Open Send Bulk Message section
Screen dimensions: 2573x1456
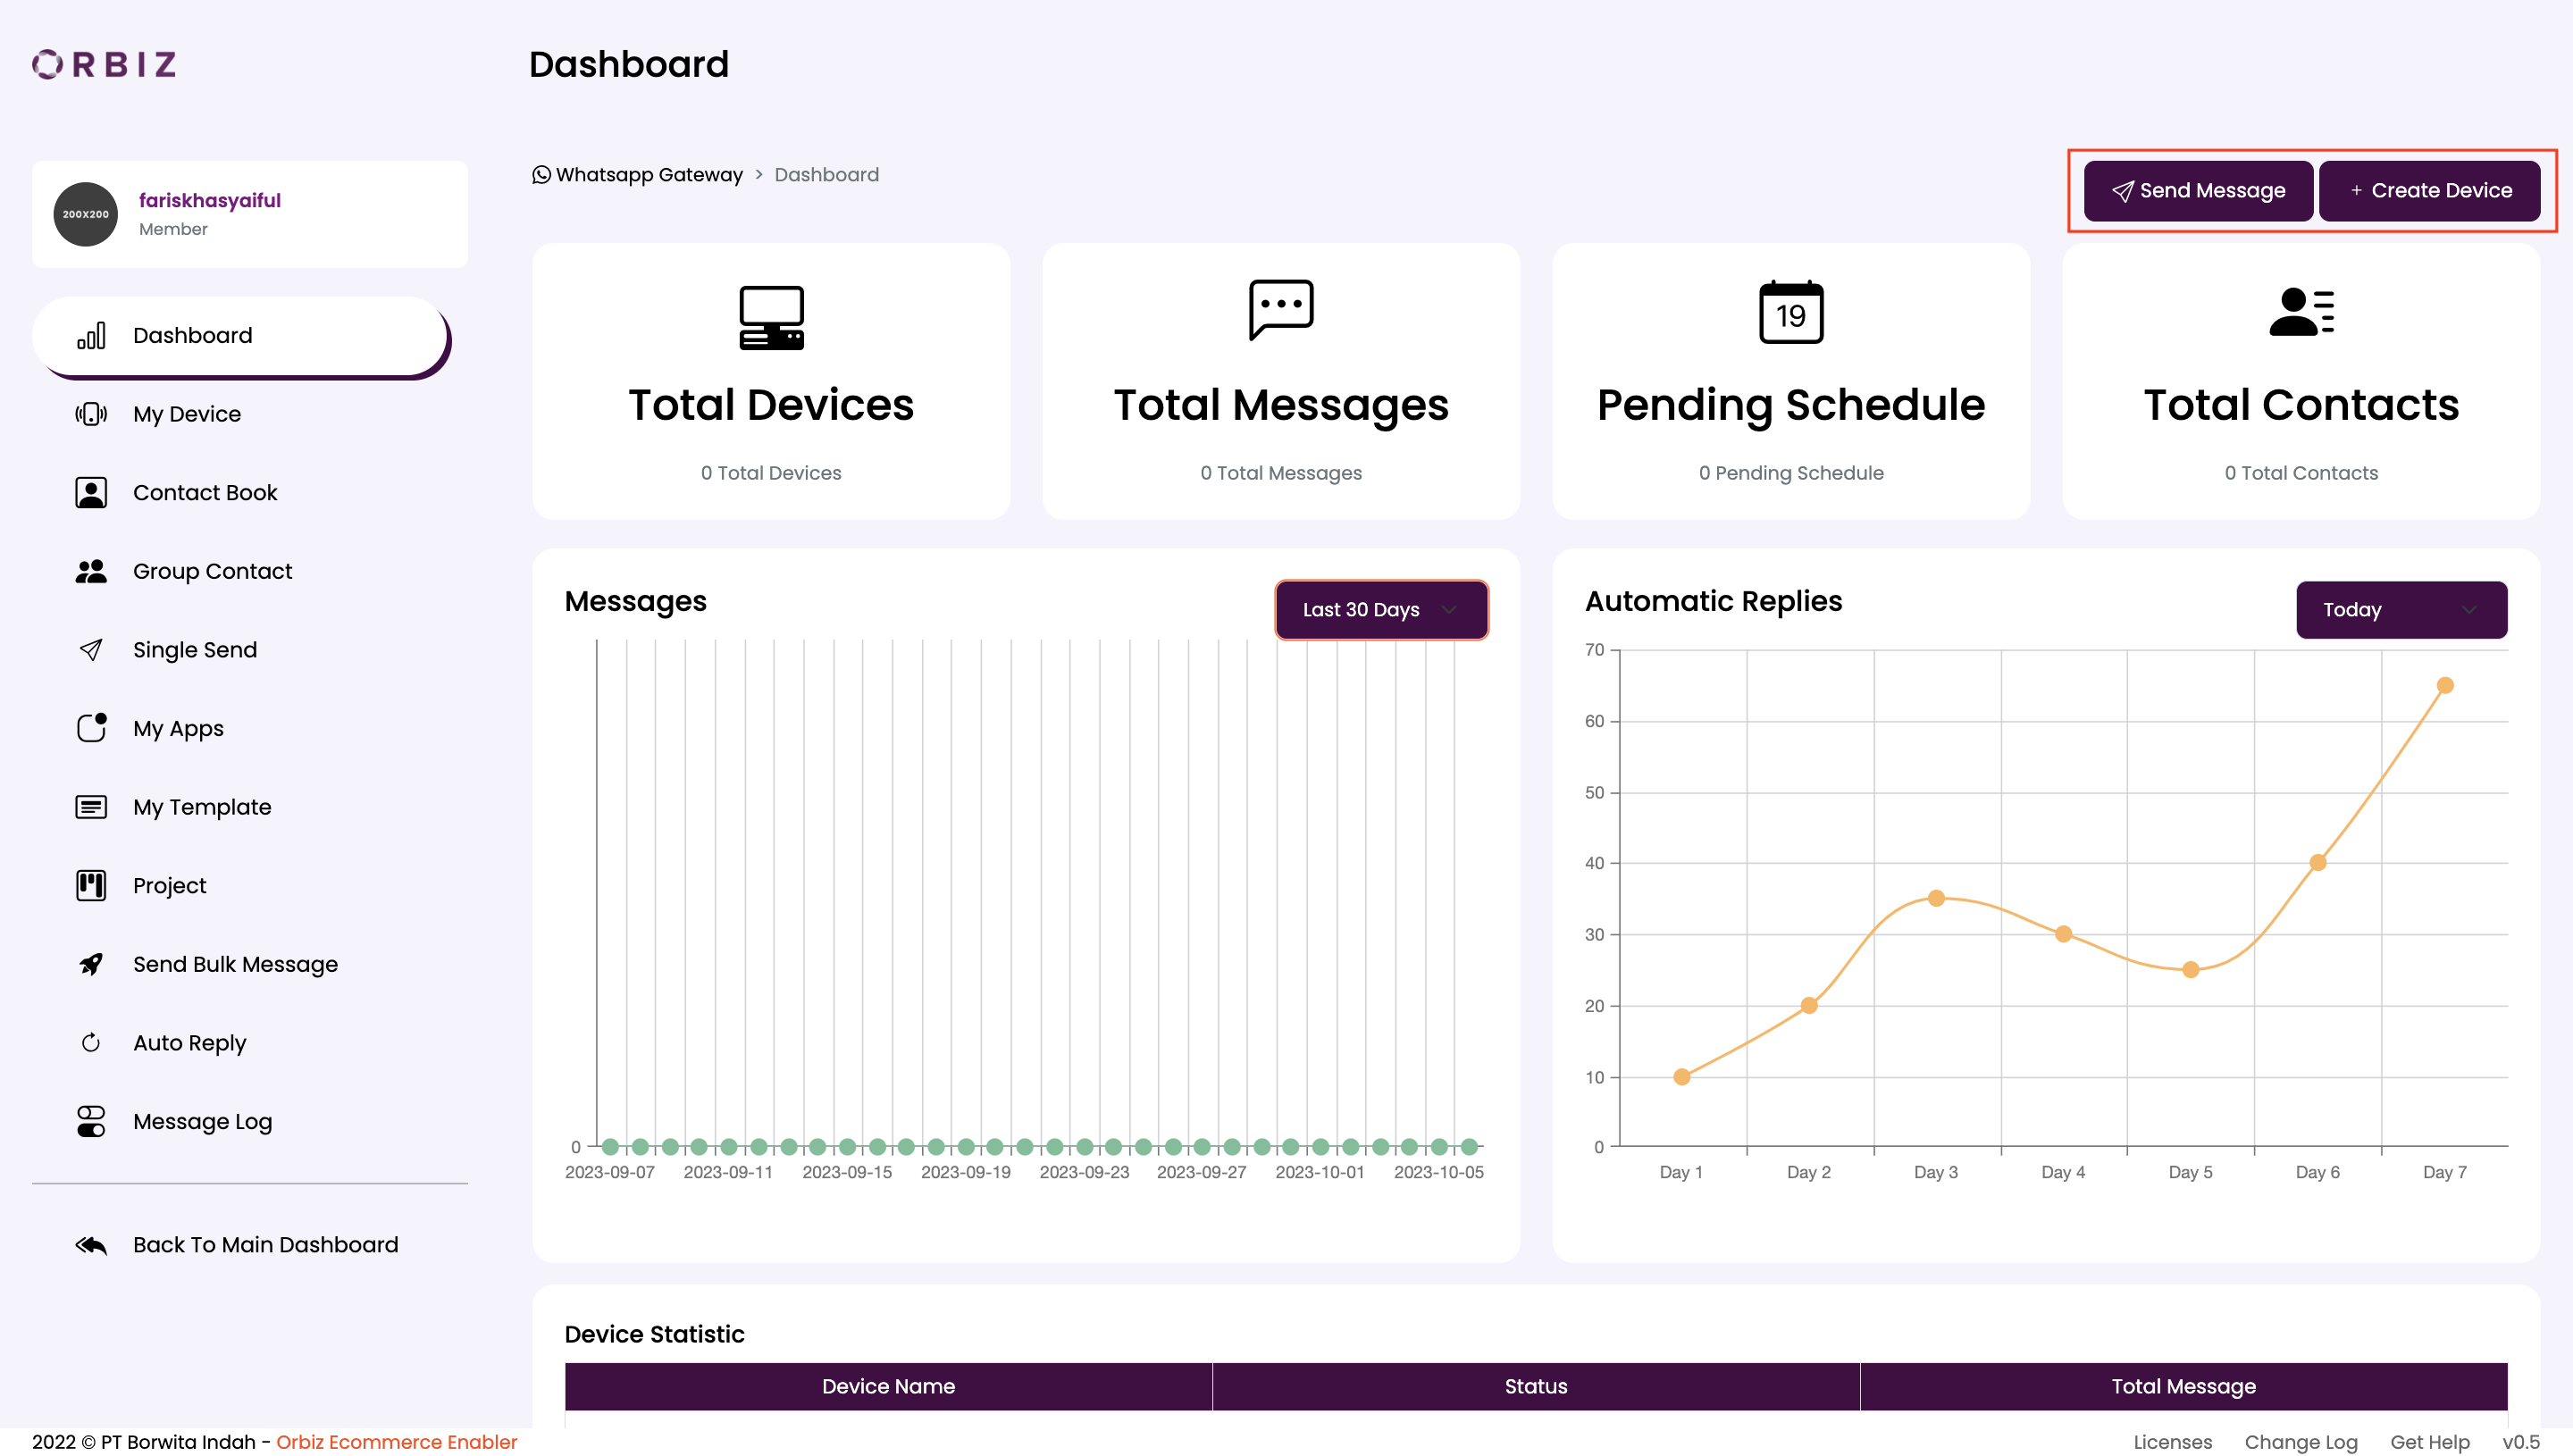[235, 963]
